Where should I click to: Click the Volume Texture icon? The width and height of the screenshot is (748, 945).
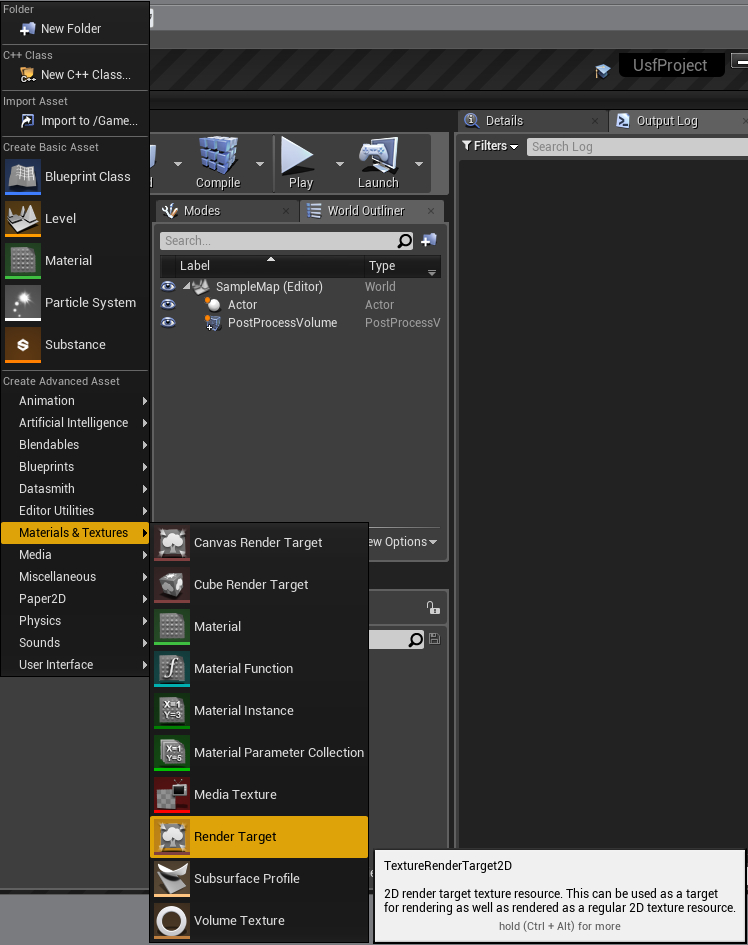pyautogui.click(x=172, y=920)
